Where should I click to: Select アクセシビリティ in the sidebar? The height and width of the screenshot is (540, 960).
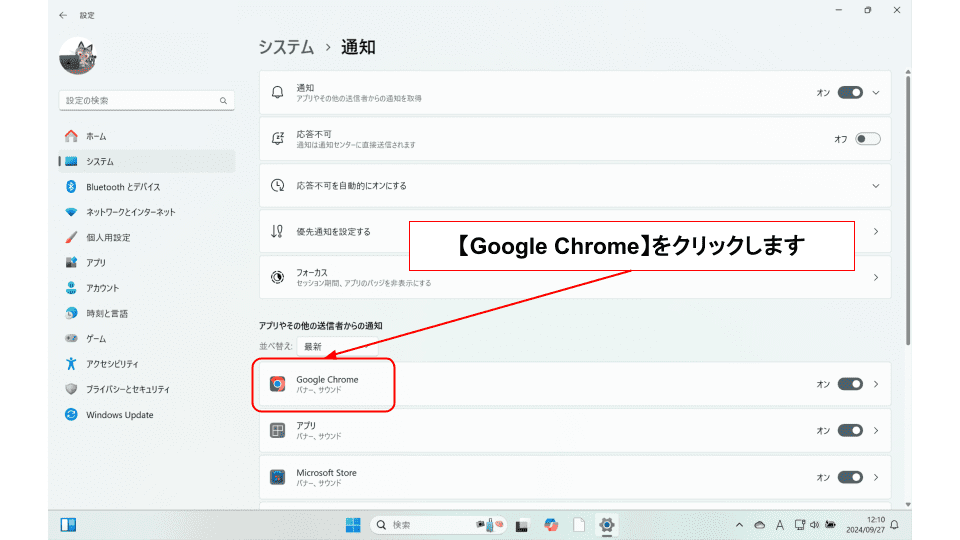pyautogui.click(x=112, y=364)
